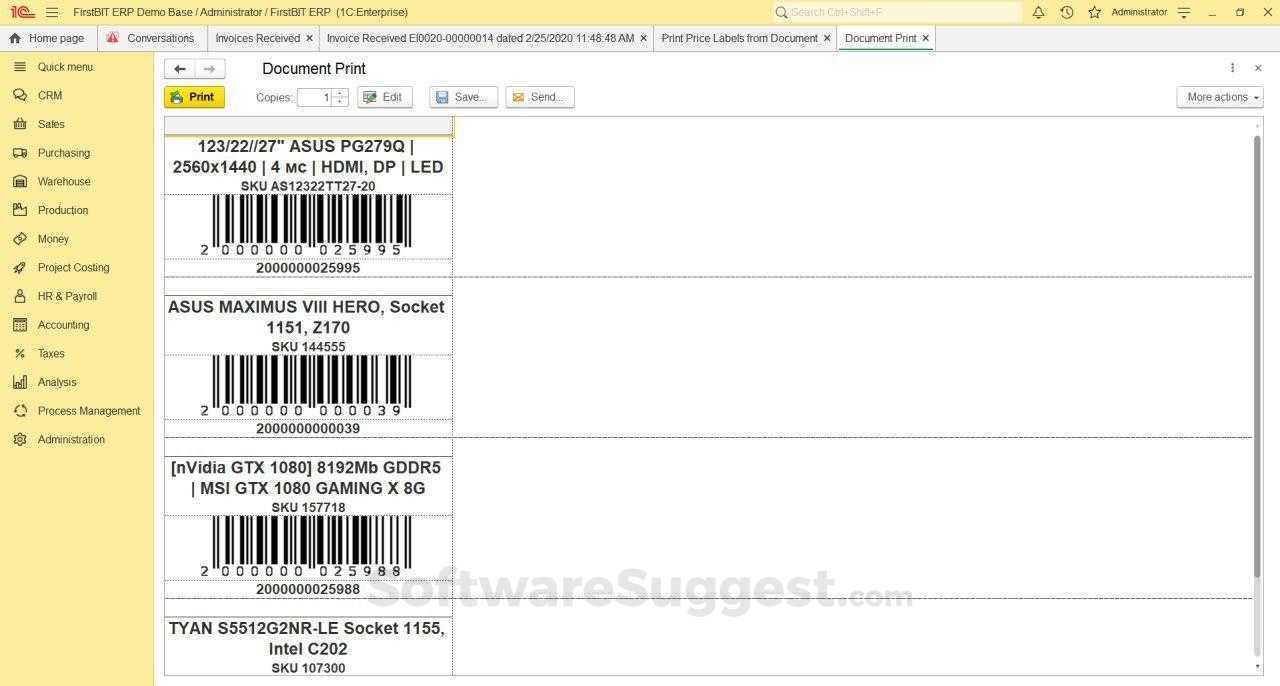Select barcode number 2000000025995

point(308,268)
